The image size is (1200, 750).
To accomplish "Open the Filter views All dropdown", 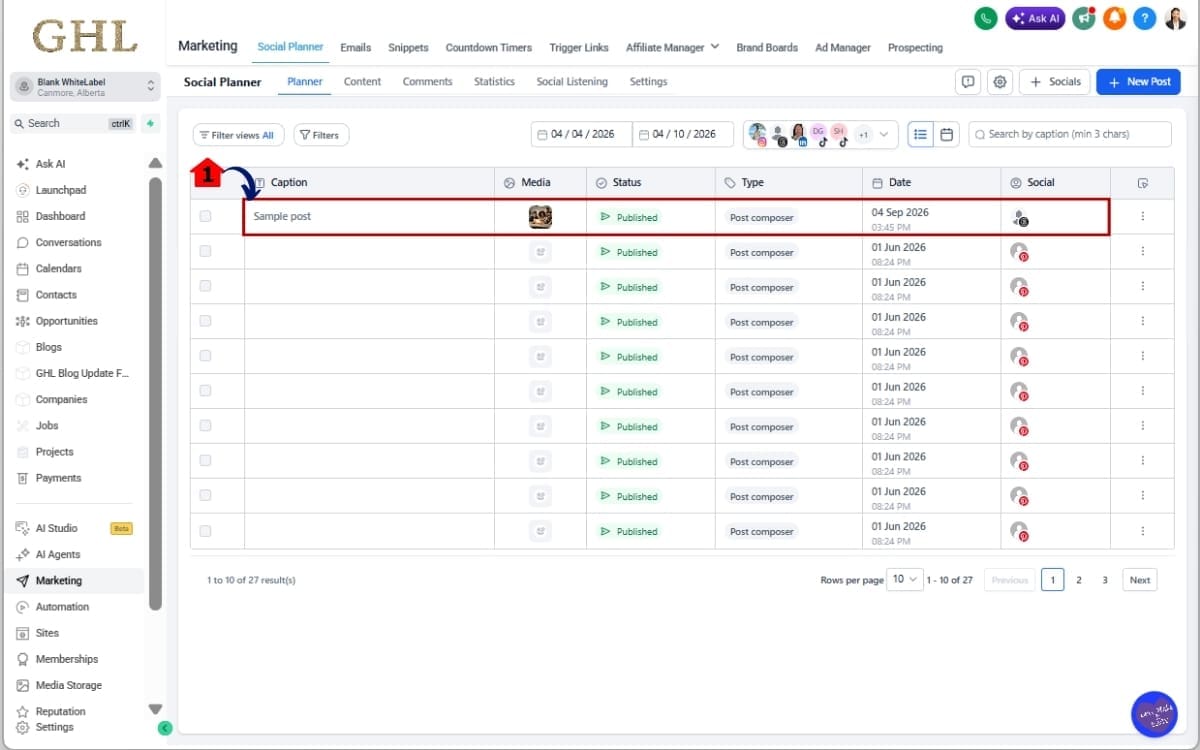I will point(238,135).
